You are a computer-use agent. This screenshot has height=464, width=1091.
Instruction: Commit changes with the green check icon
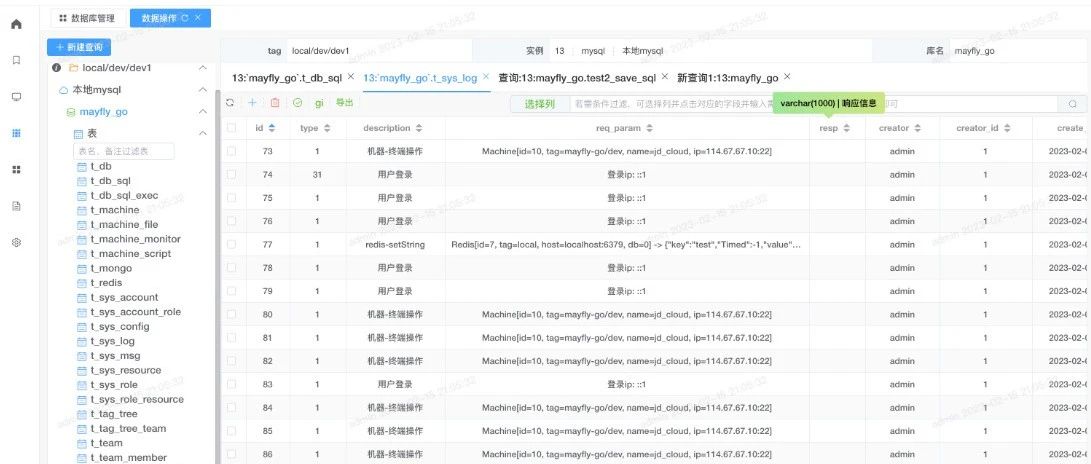click(298, 103)
